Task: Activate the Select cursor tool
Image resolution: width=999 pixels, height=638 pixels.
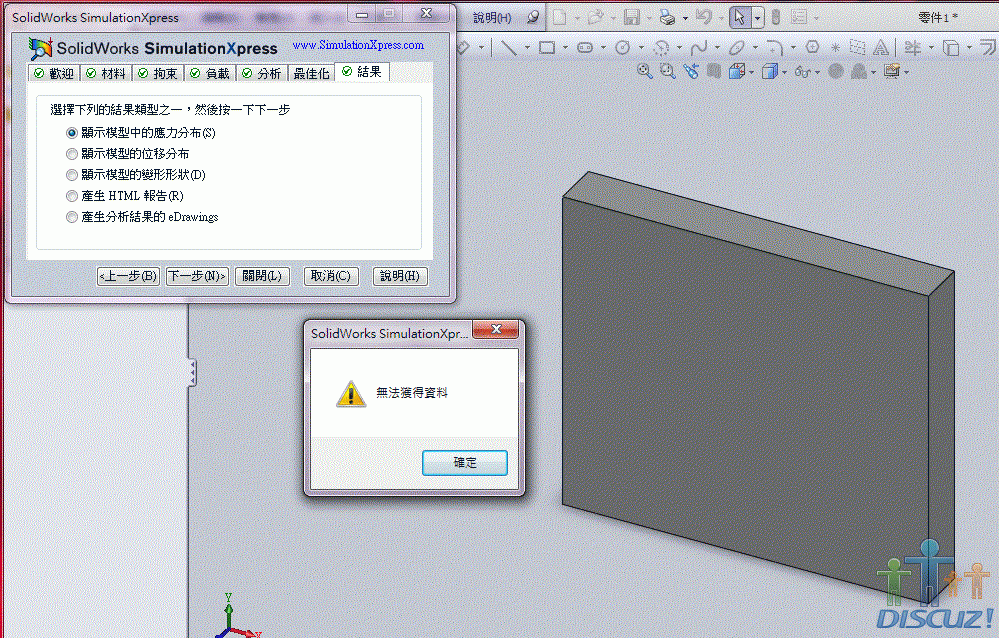Action: pyautogui.click(x=740, y=17)
